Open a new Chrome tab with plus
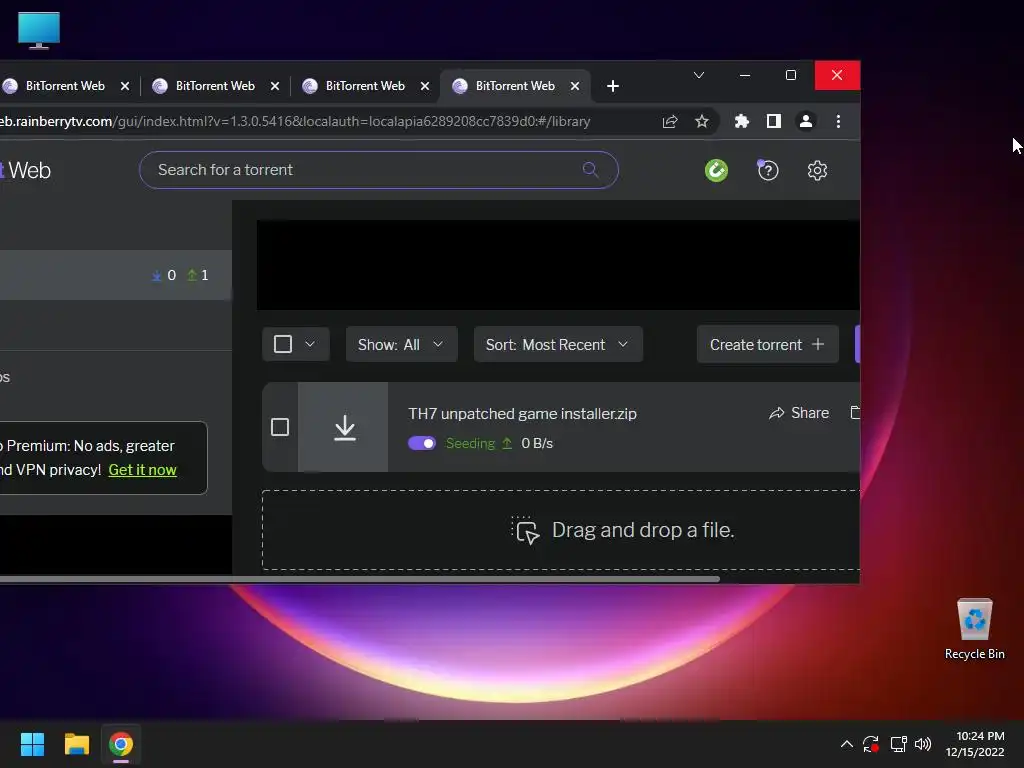Viewport: 1024px width, 768px height. 613,86
